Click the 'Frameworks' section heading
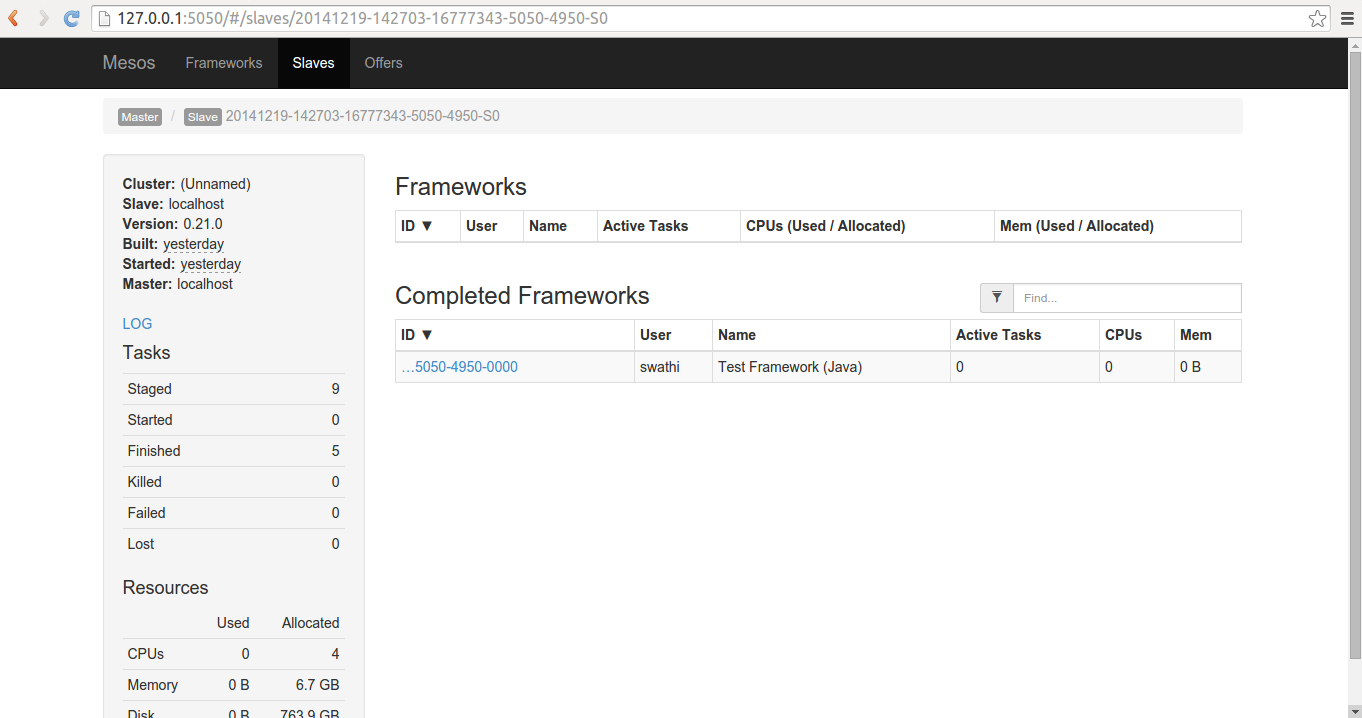 461,187
